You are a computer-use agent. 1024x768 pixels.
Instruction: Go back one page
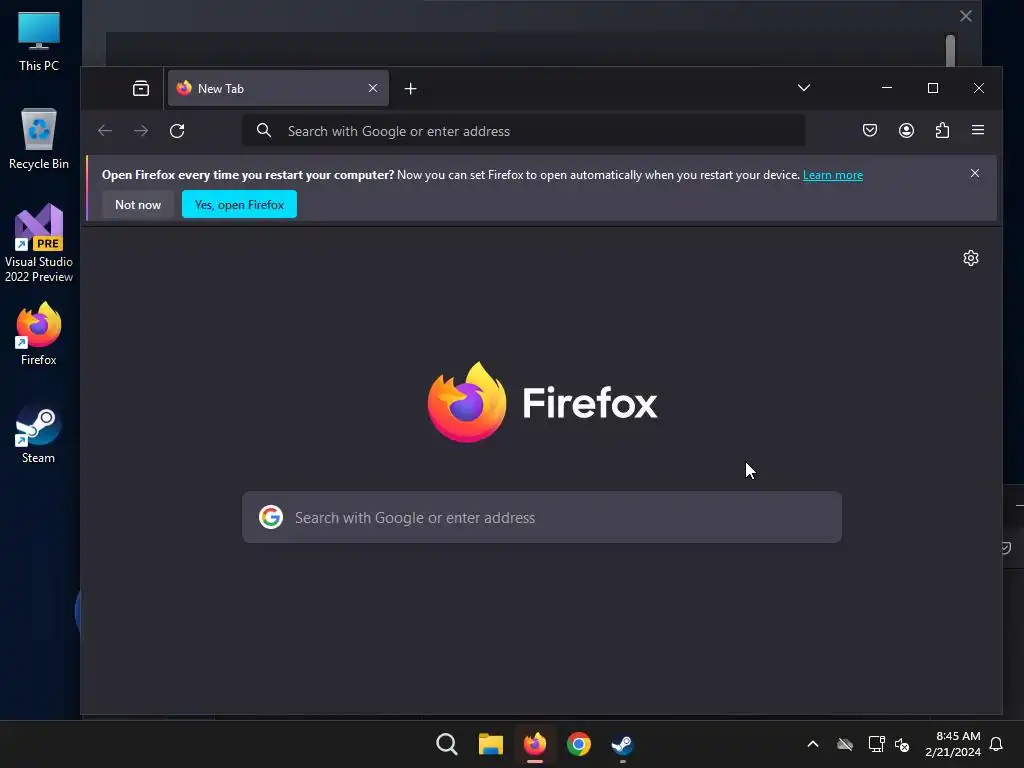(105, 131)
